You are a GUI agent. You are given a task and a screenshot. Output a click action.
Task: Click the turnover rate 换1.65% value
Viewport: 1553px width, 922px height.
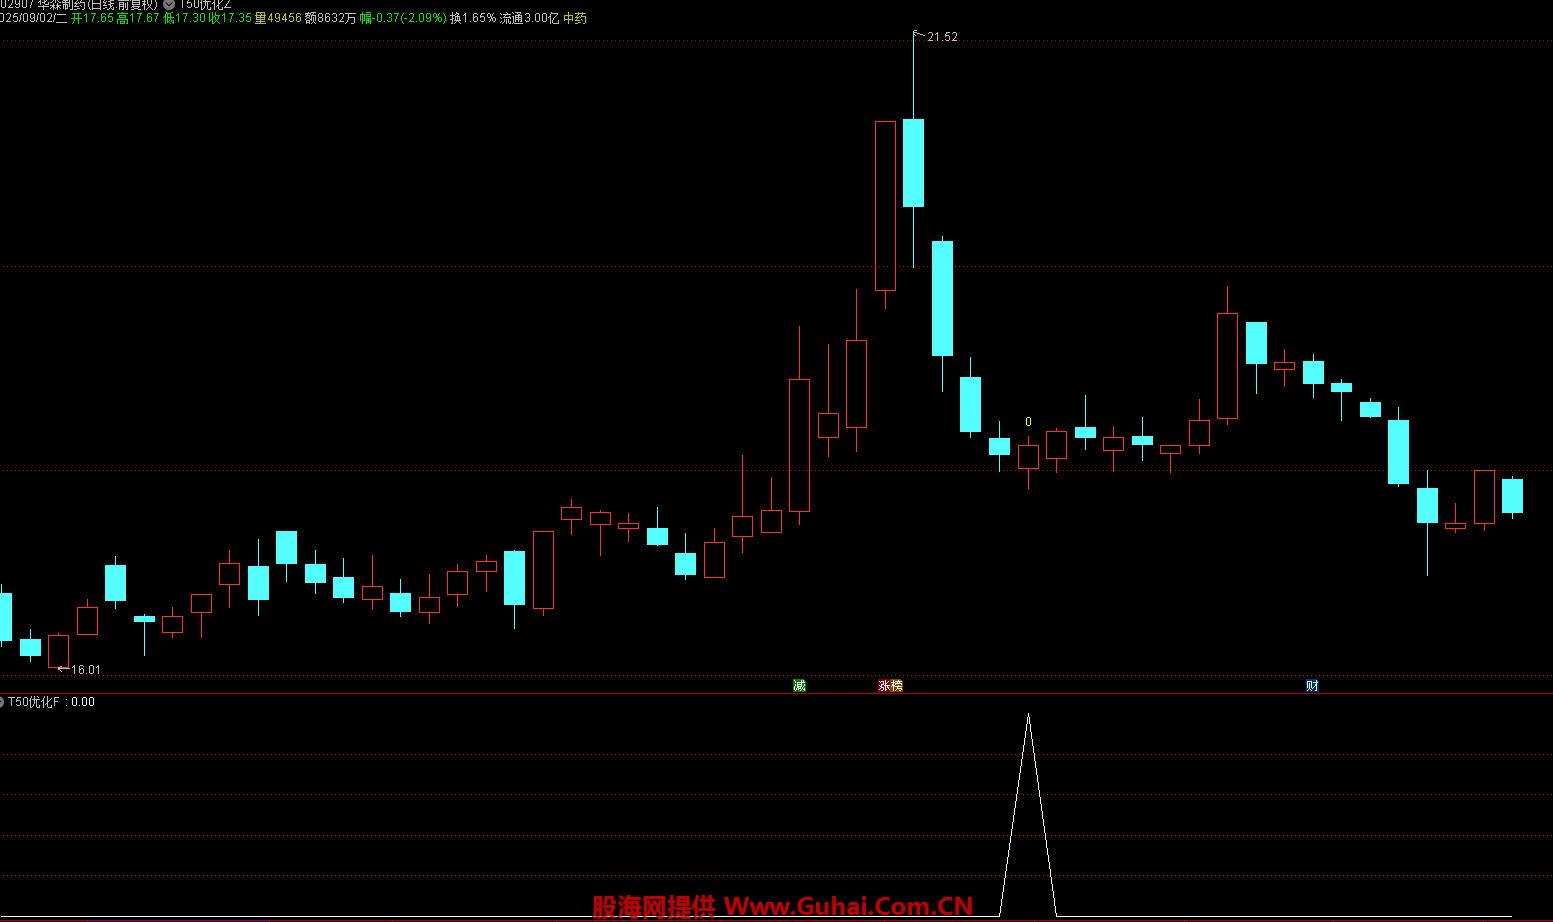pyautogui.click(x=472, y=18)
